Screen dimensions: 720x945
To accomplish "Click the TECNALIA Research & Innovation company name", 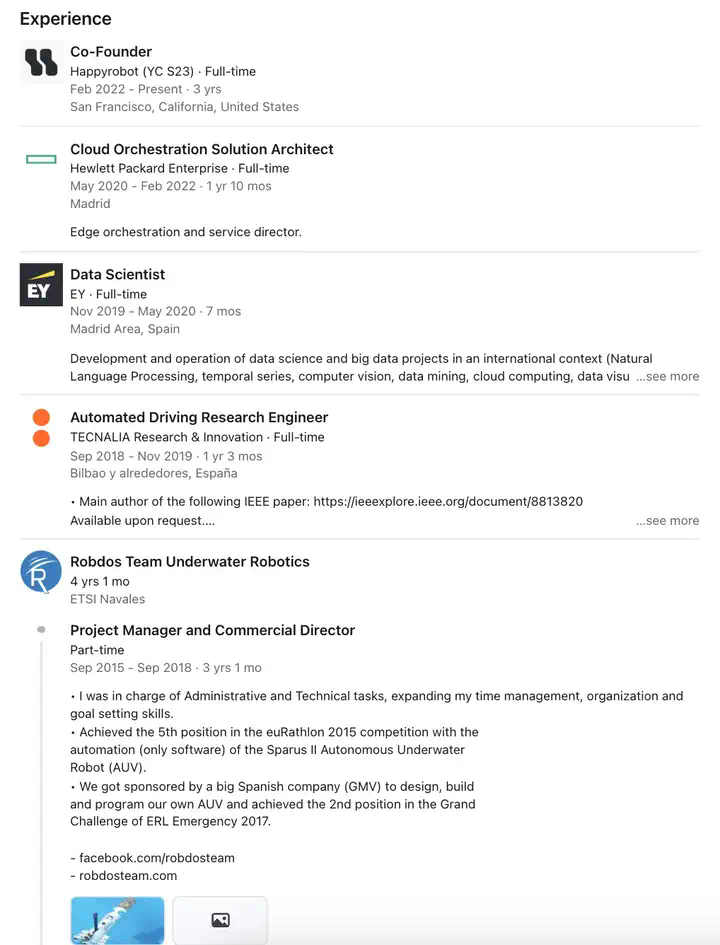I will pos(166,437).
